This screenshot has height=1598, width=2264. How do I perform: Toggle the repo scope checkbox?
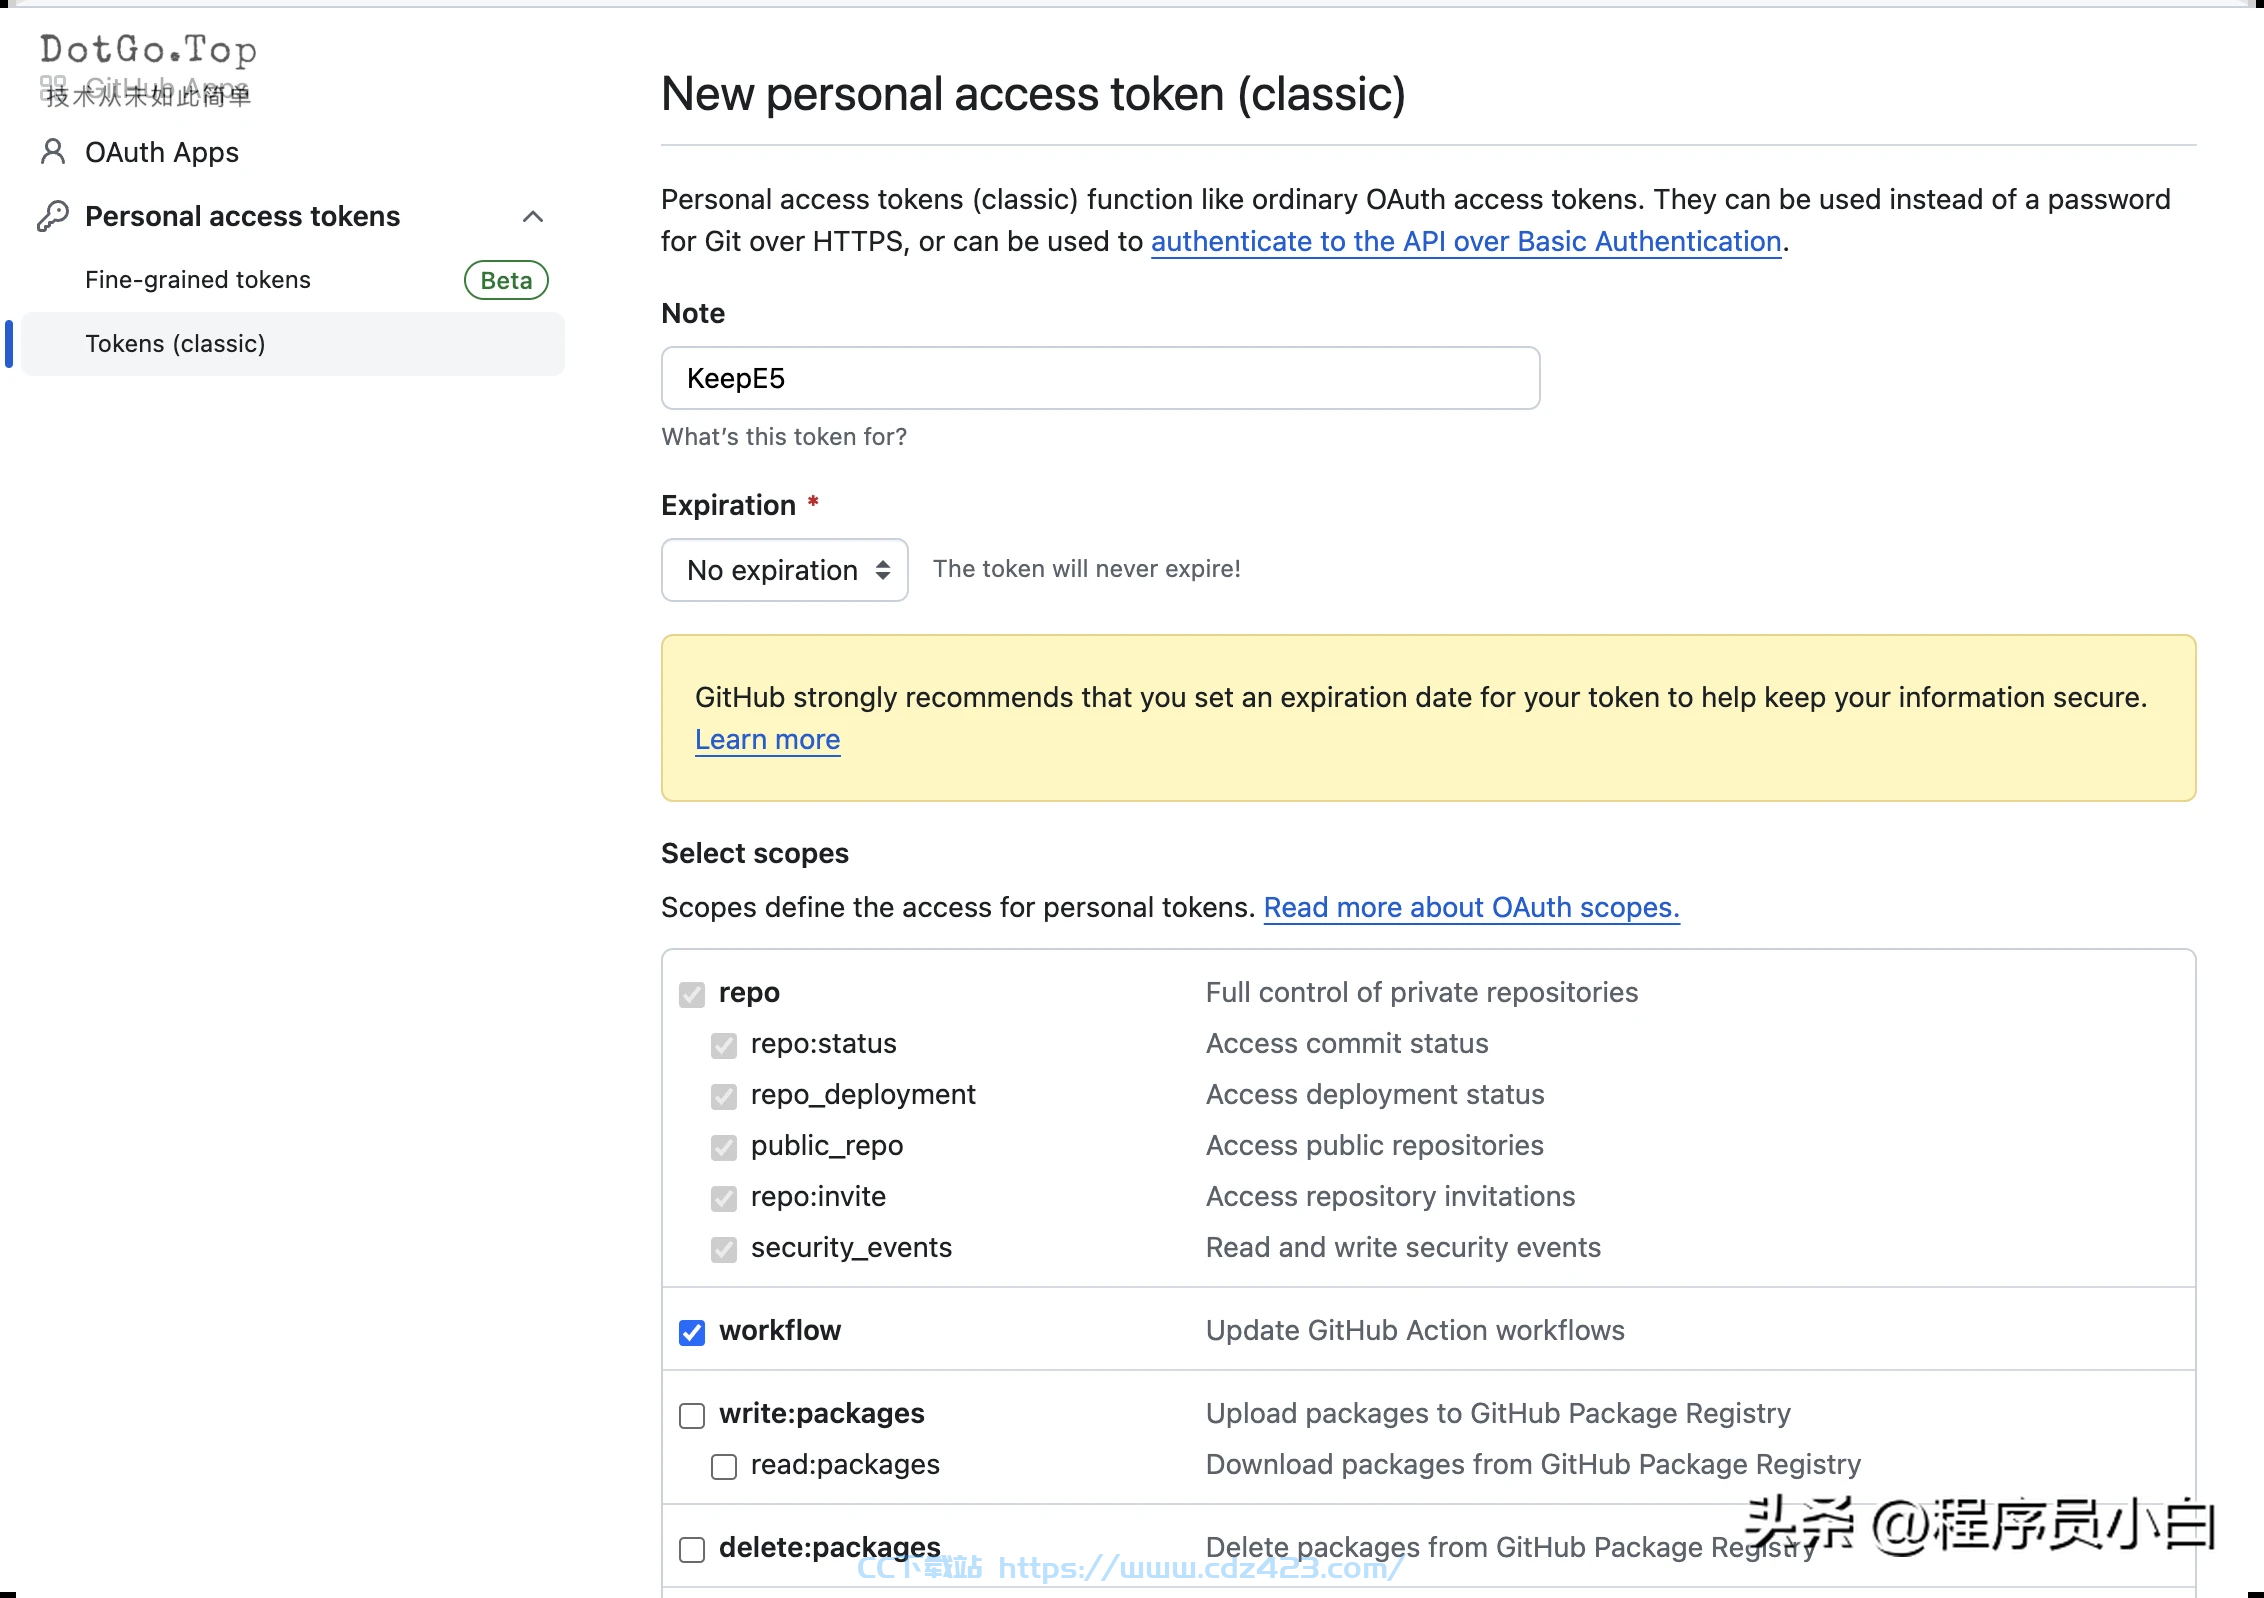692,994
